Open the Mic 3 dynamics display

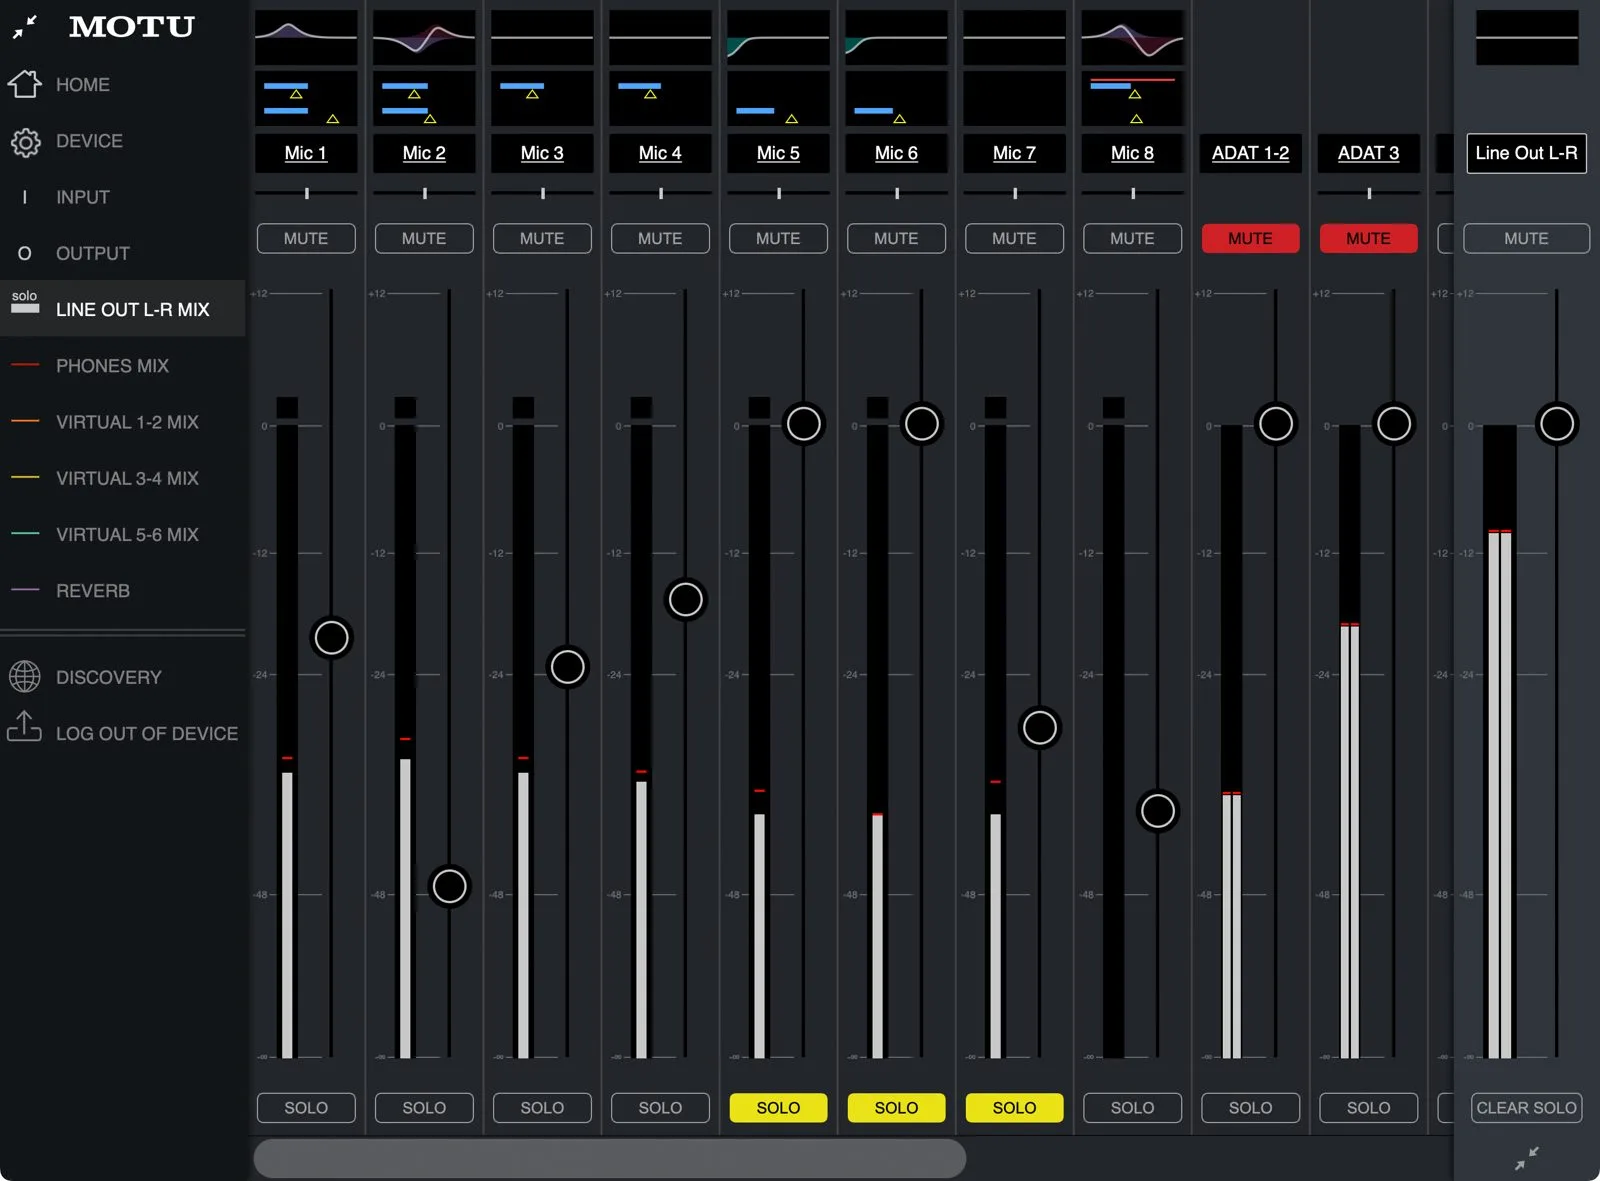[542, 98]
